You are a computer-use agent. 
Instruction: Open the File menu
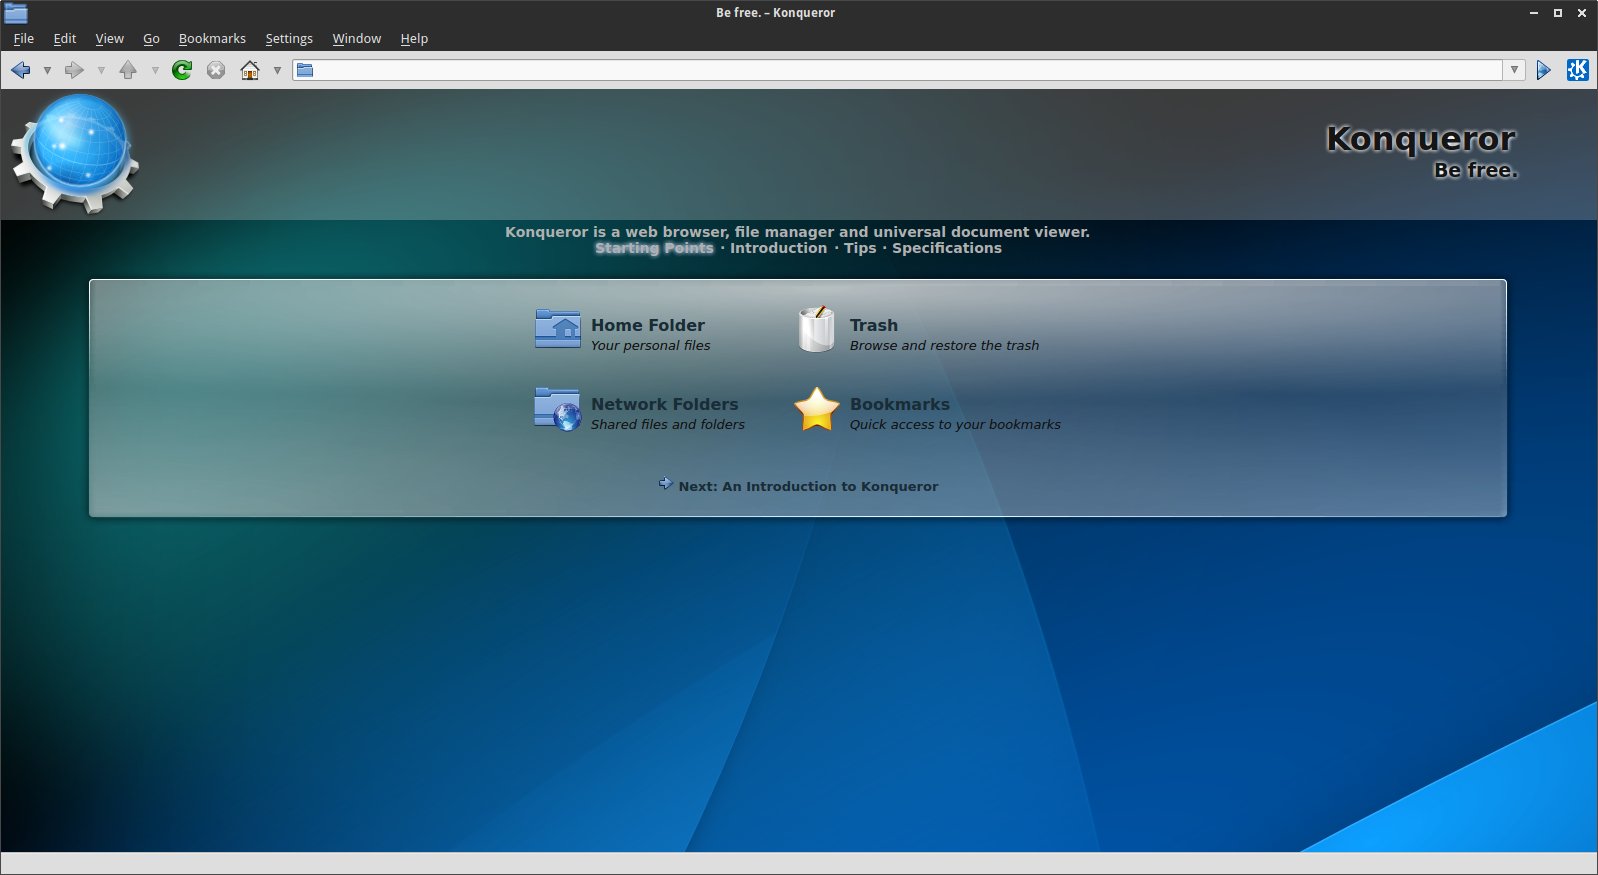24,39
